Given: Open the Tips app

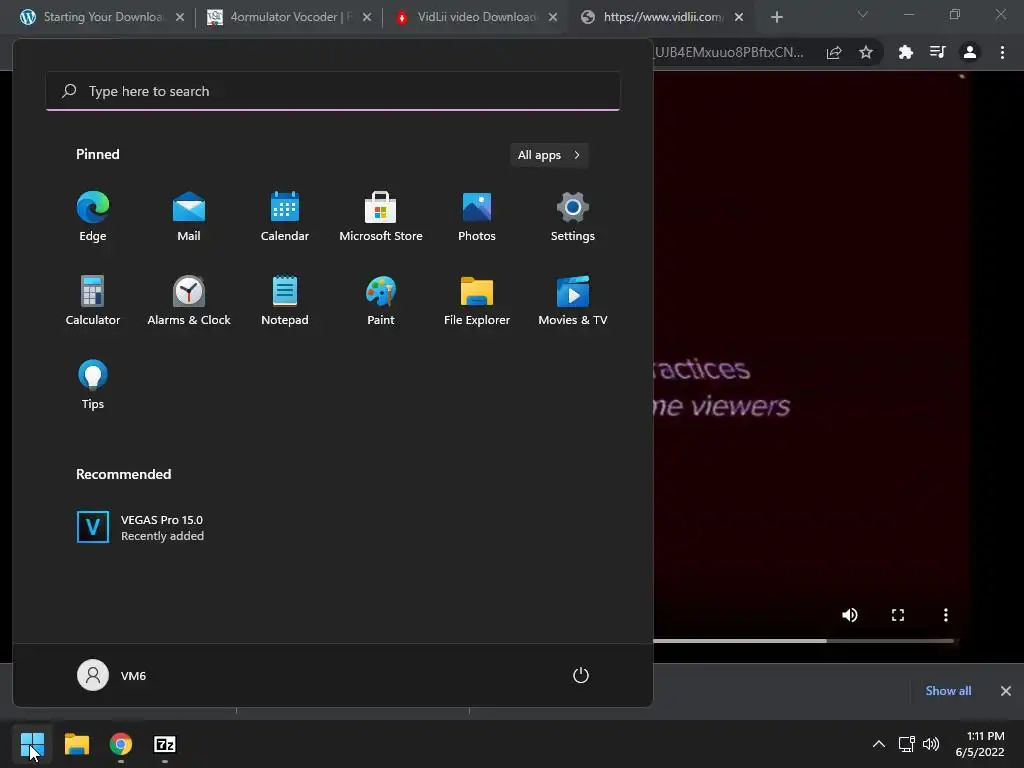Looking at the screenshot, I should click(x=93, y=385).
